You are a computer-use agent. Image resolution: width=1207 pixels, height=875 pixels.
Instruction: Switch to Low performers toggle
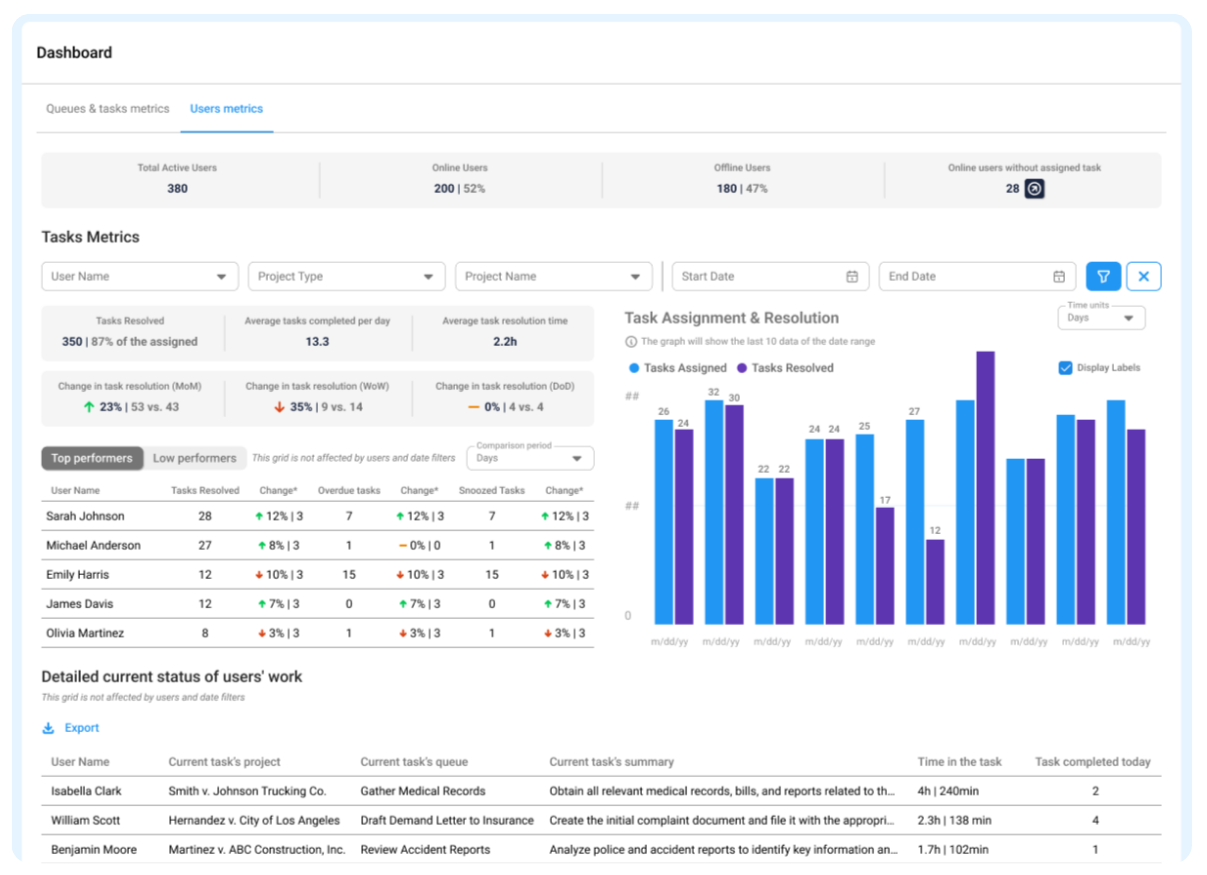coord(194,458)
